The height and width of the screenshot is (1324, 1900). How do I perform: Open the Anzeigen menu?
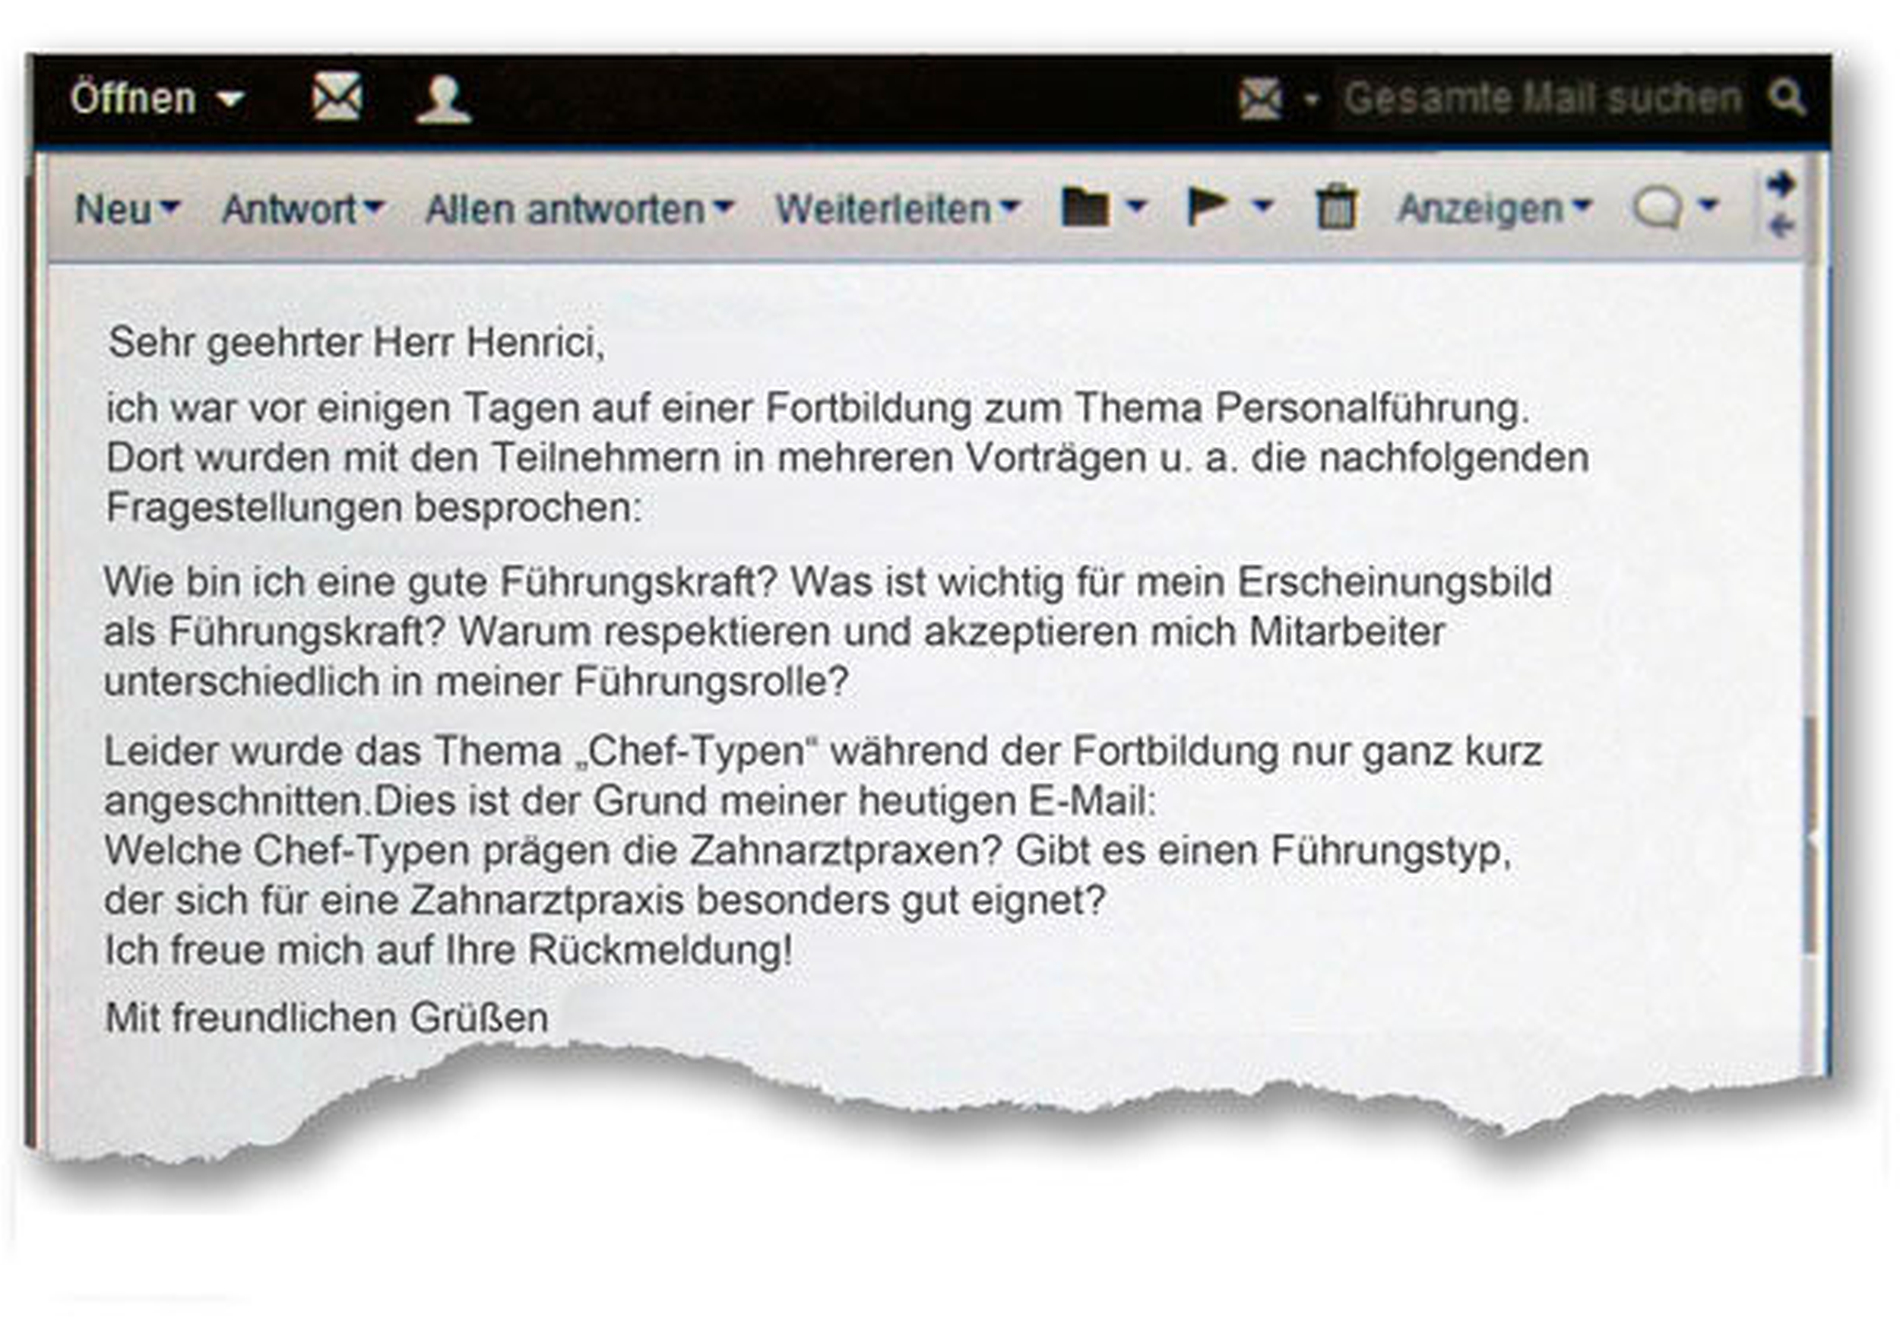click(x=1493, y=209)
